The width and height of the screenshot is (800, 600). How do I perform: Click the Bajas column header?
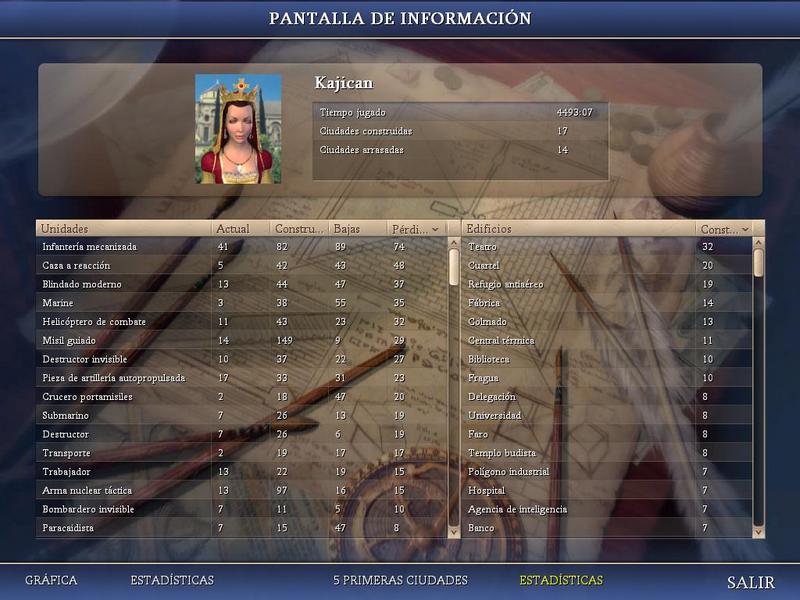point(357,229)
